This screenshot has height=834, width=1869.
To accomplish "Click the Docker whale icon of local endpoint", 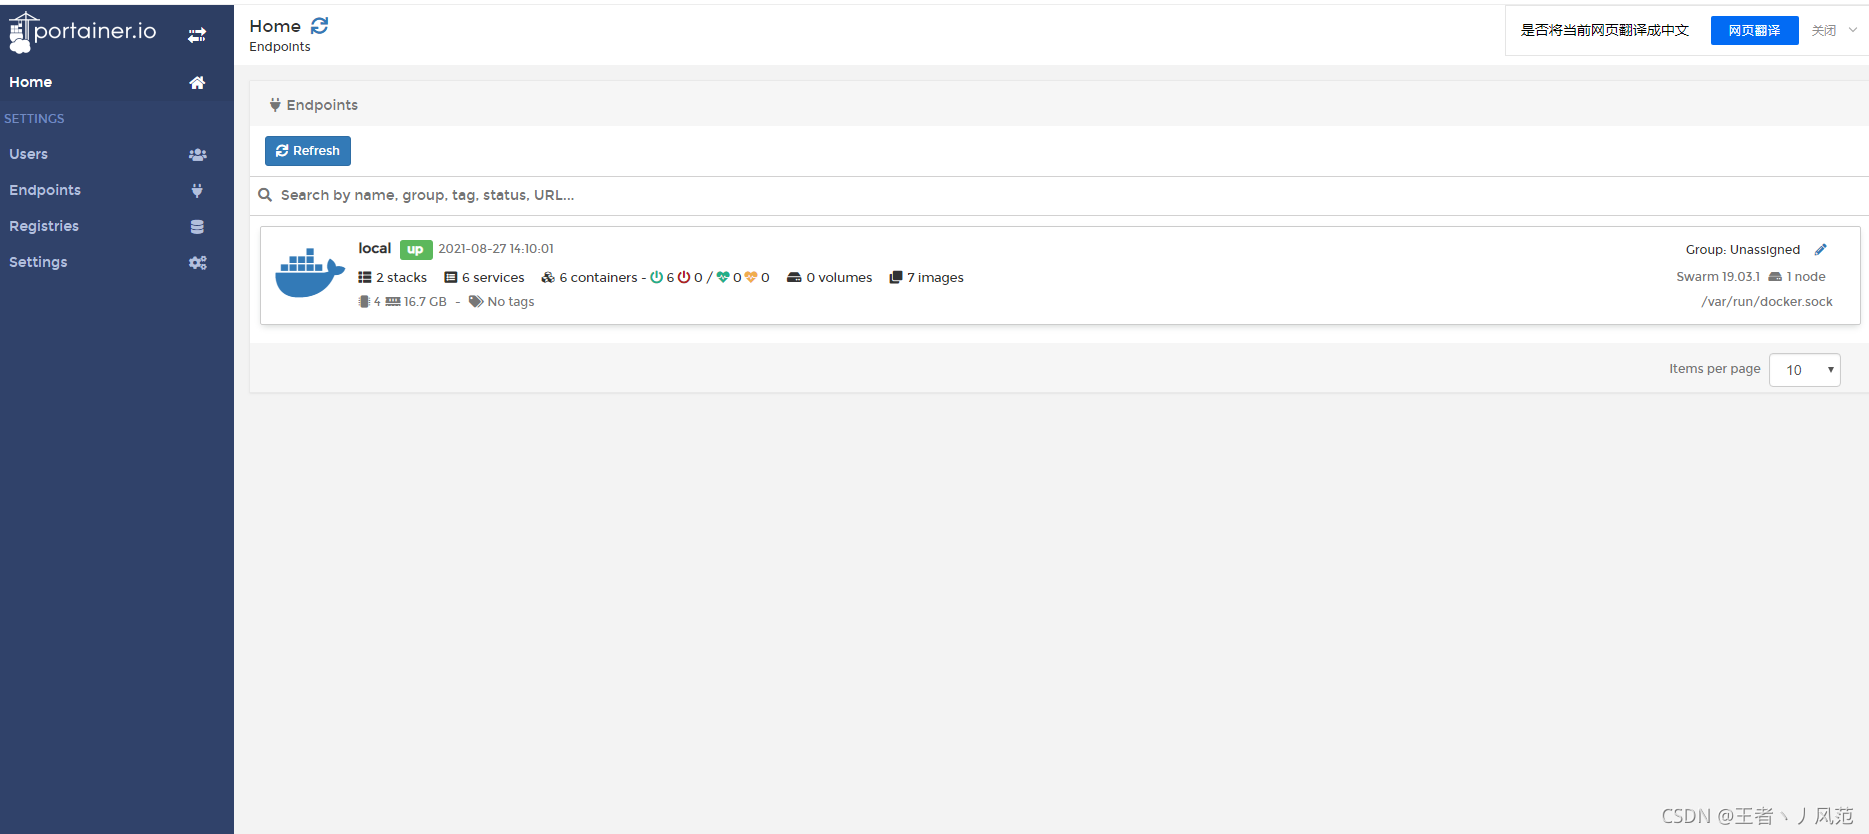I will click(x=310, y=272).
